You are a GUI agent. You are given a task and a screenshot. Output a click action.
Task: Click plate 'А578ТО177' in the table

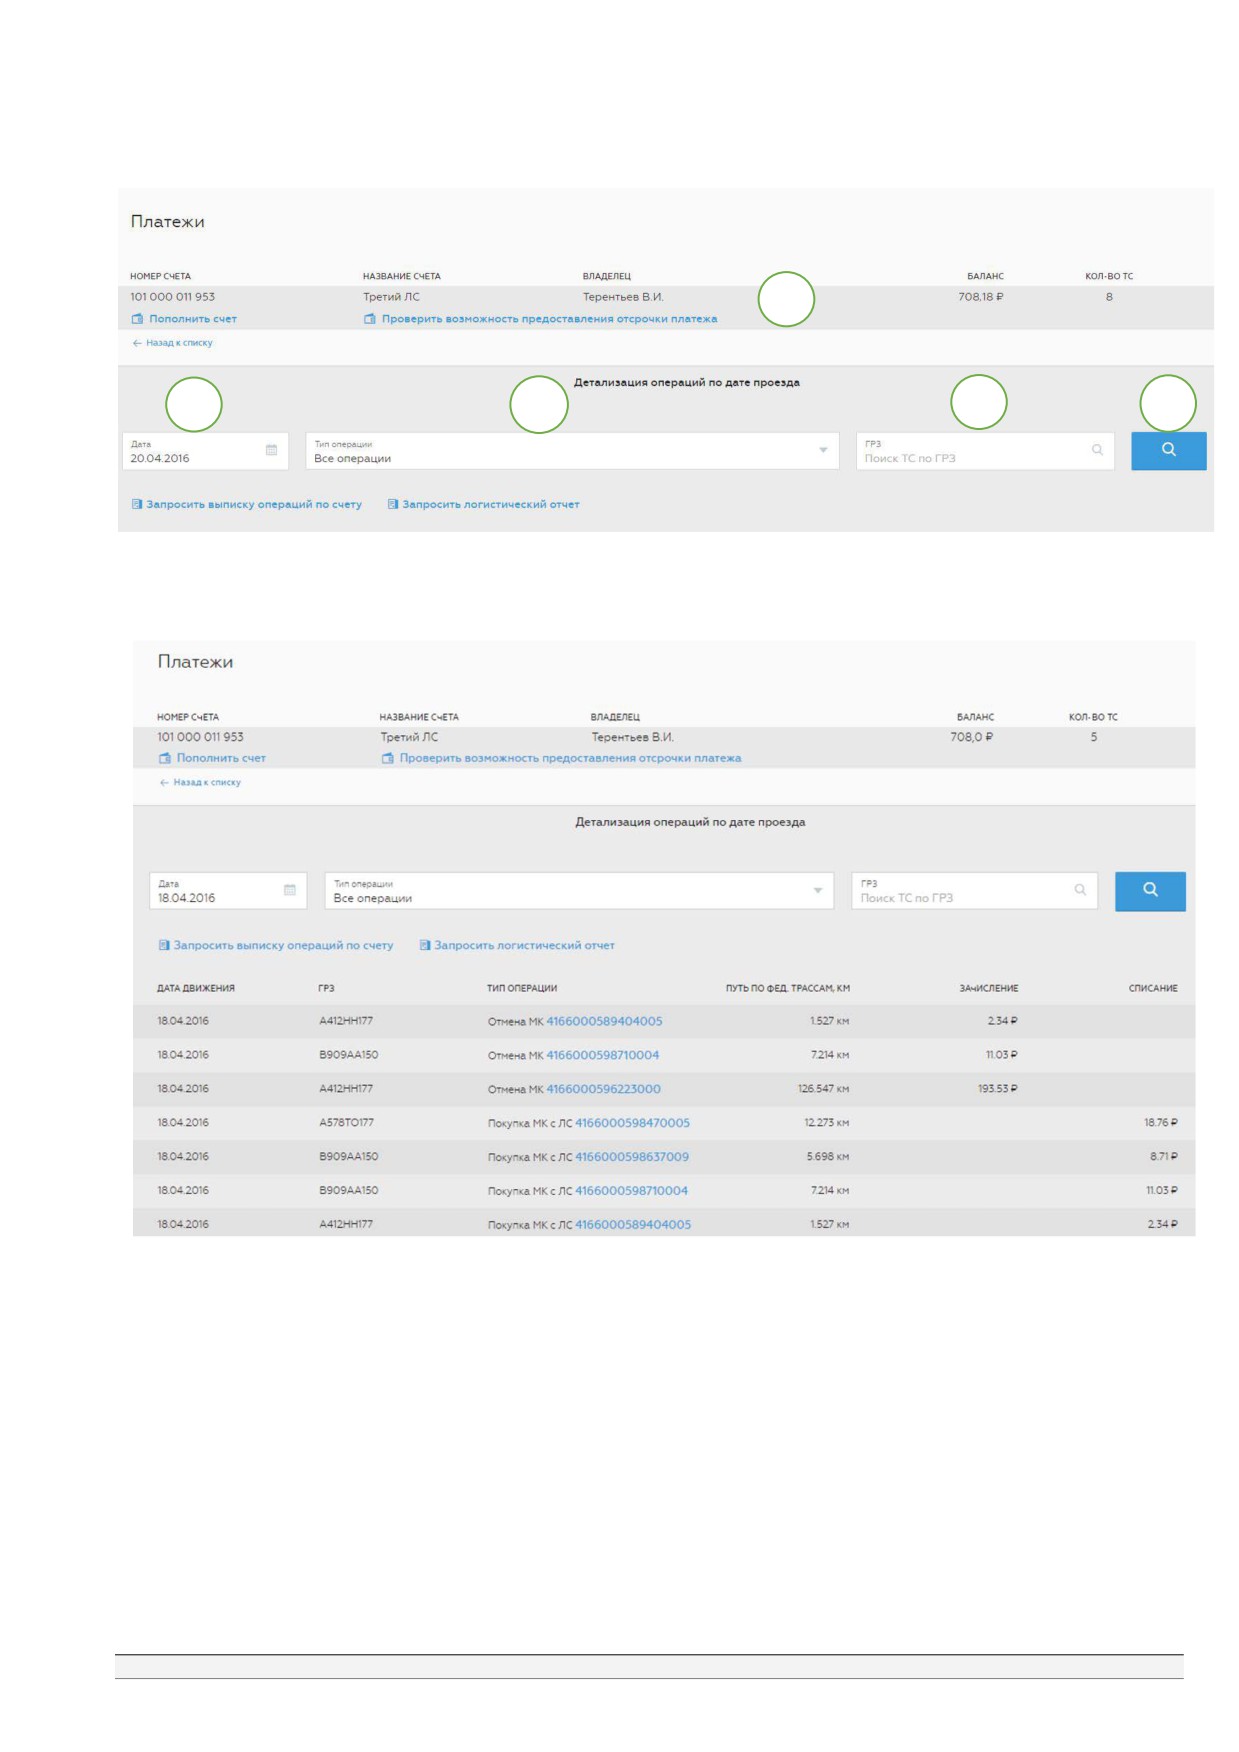click(x=346, y=1123)
